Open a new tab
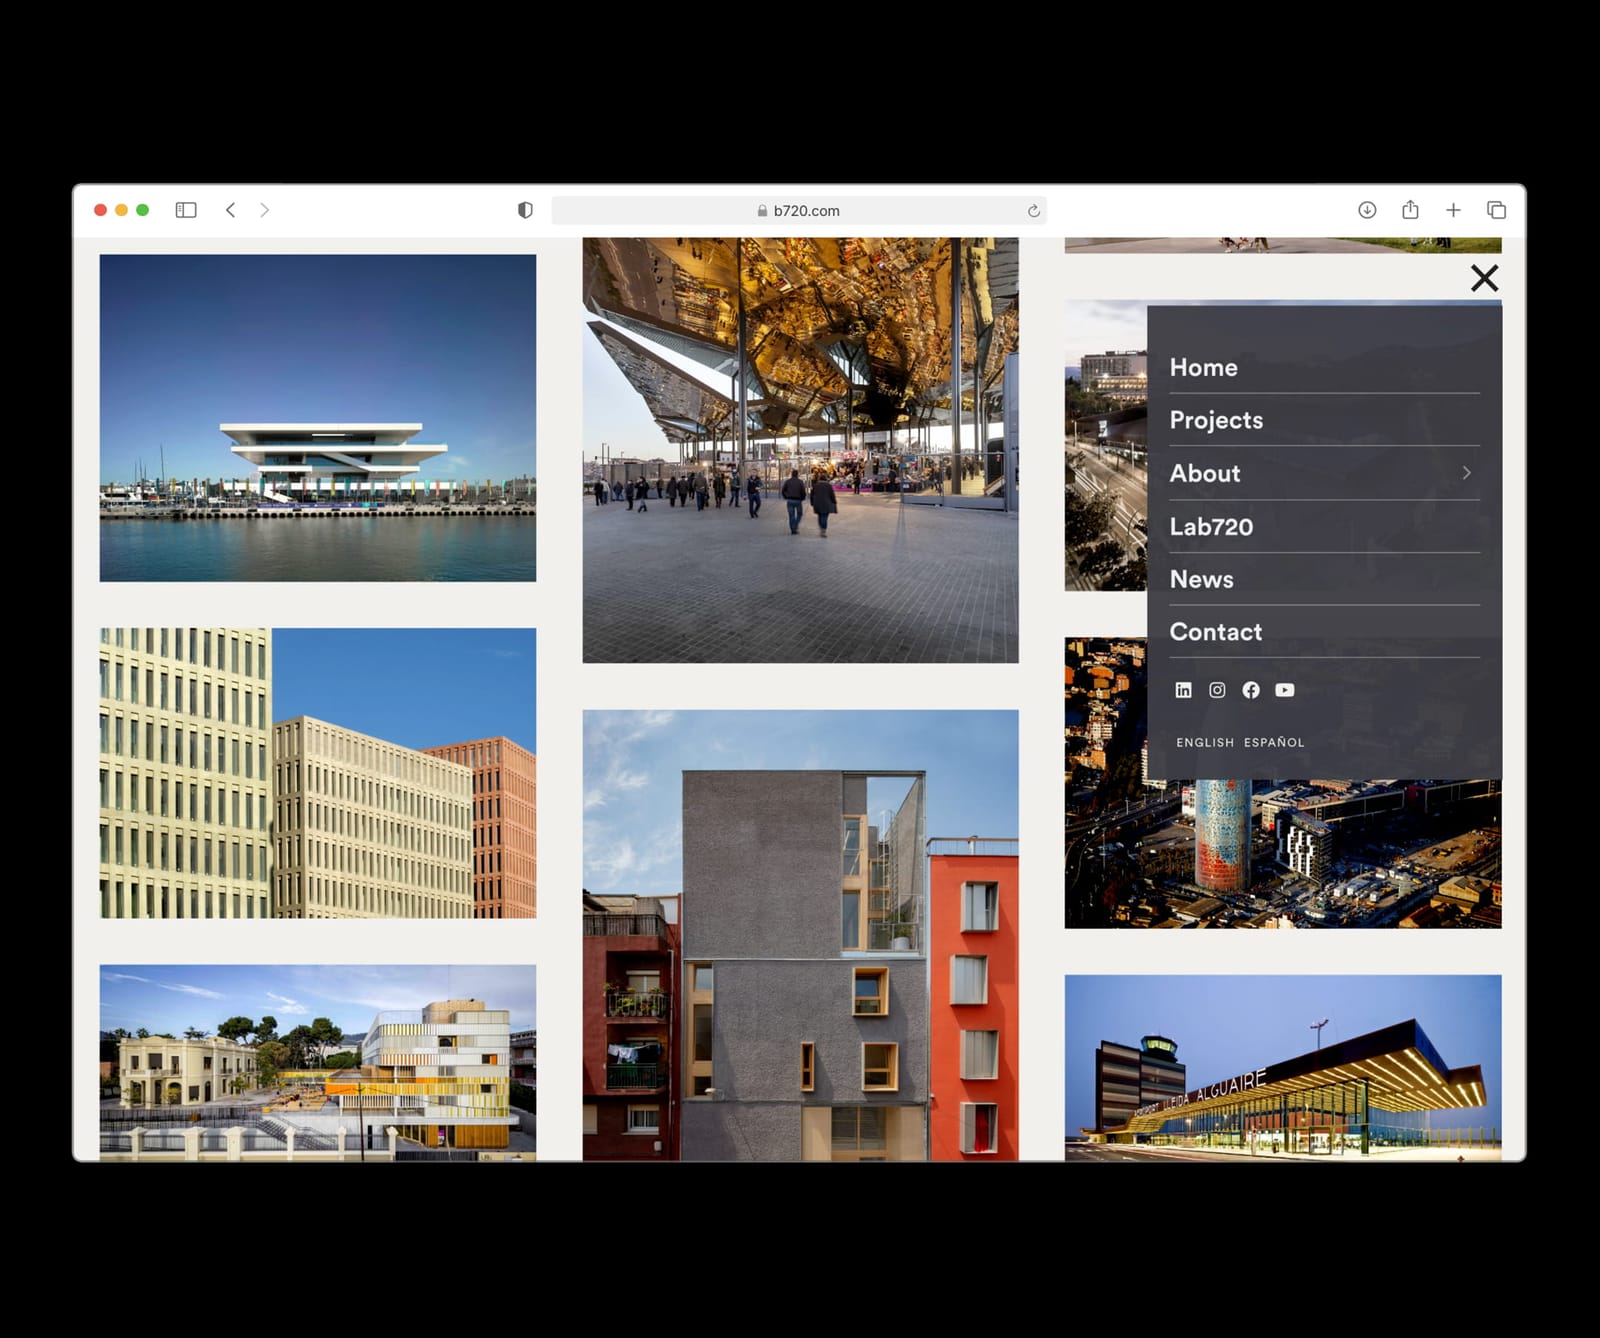Image resolution: width=1600 pixels, height=1338 pixels. click(x=1453, y=210)
